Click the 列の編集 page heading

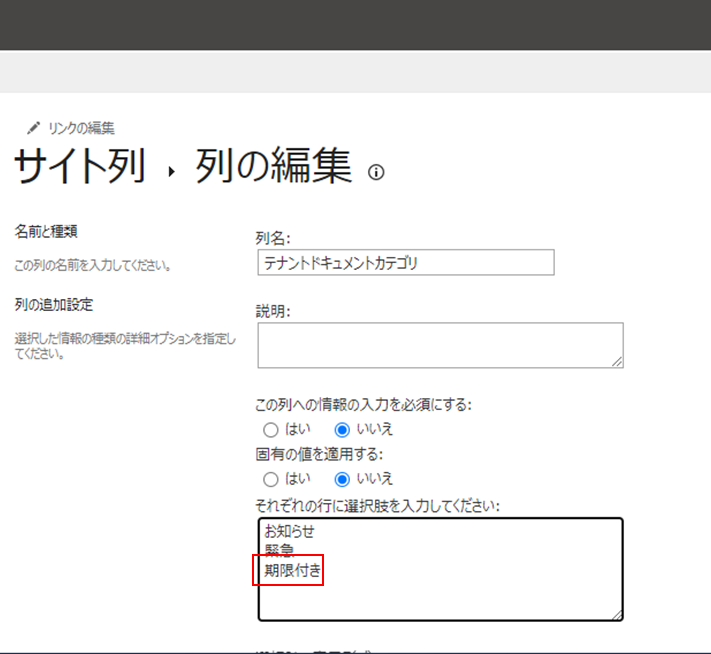click(x=273, y=168)
